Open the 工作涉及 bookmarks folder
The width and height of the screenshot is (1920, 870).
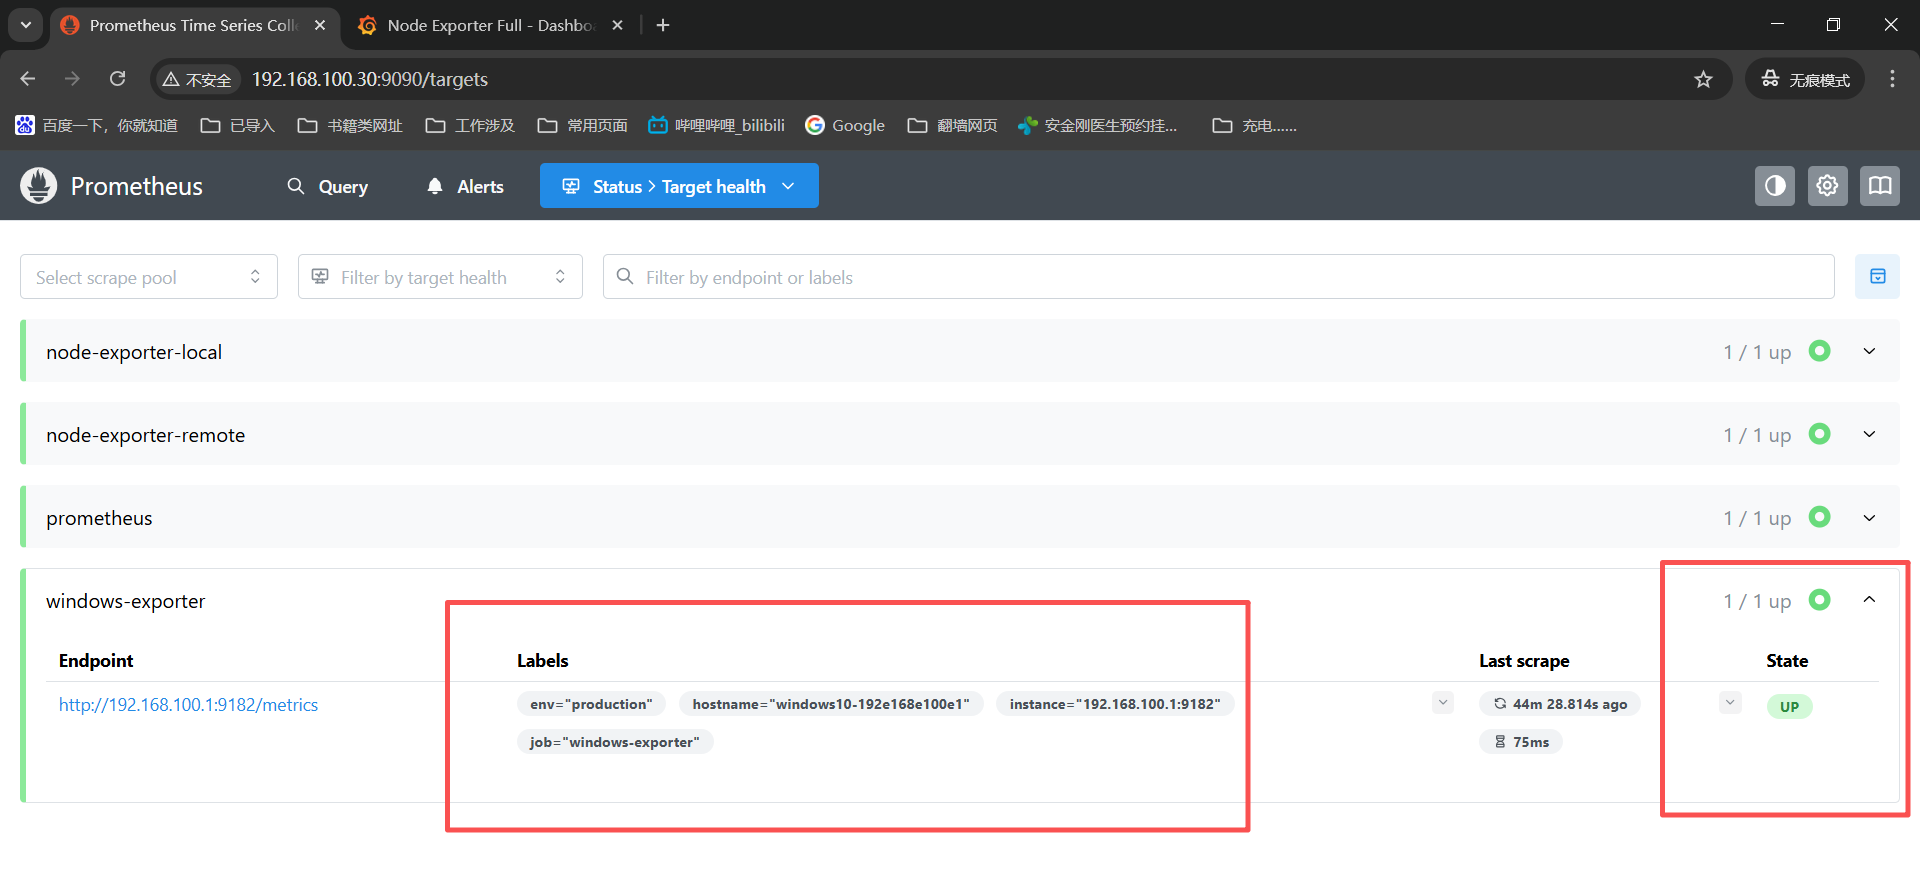click(470, 125)
